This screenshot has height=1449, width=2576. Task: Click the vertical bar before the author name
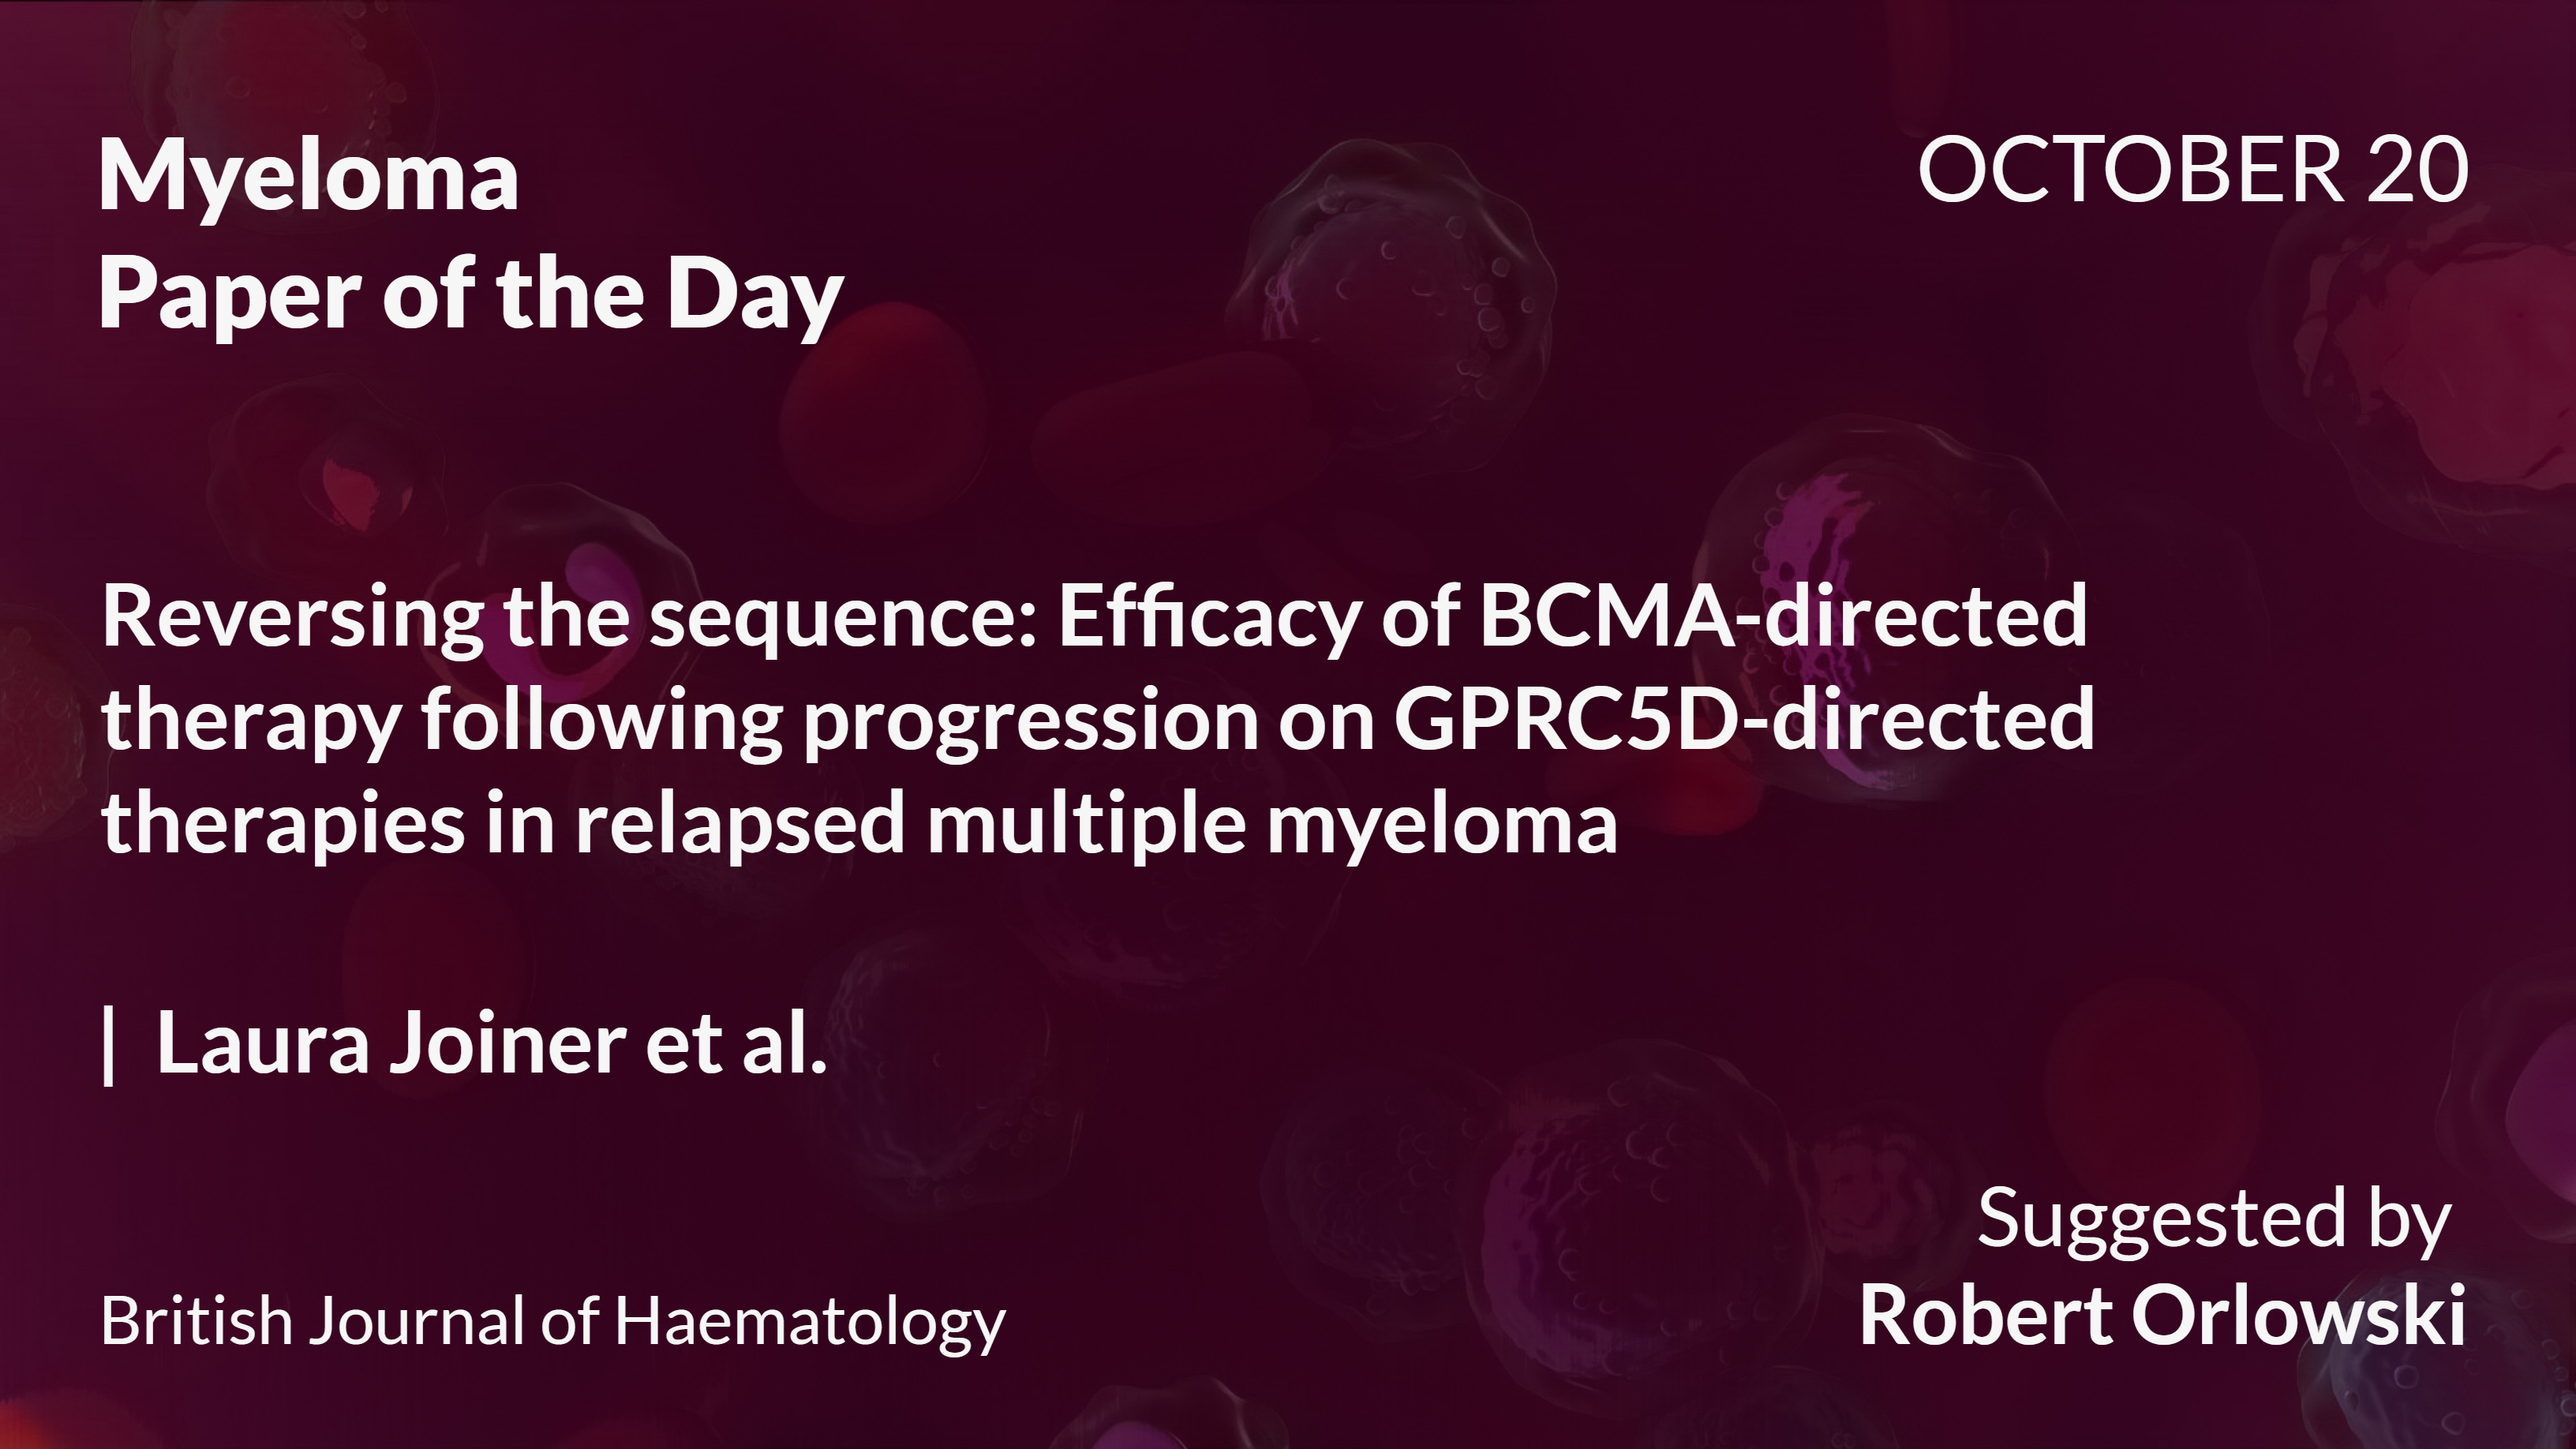pyautogui.click(x=109, y=1045)
